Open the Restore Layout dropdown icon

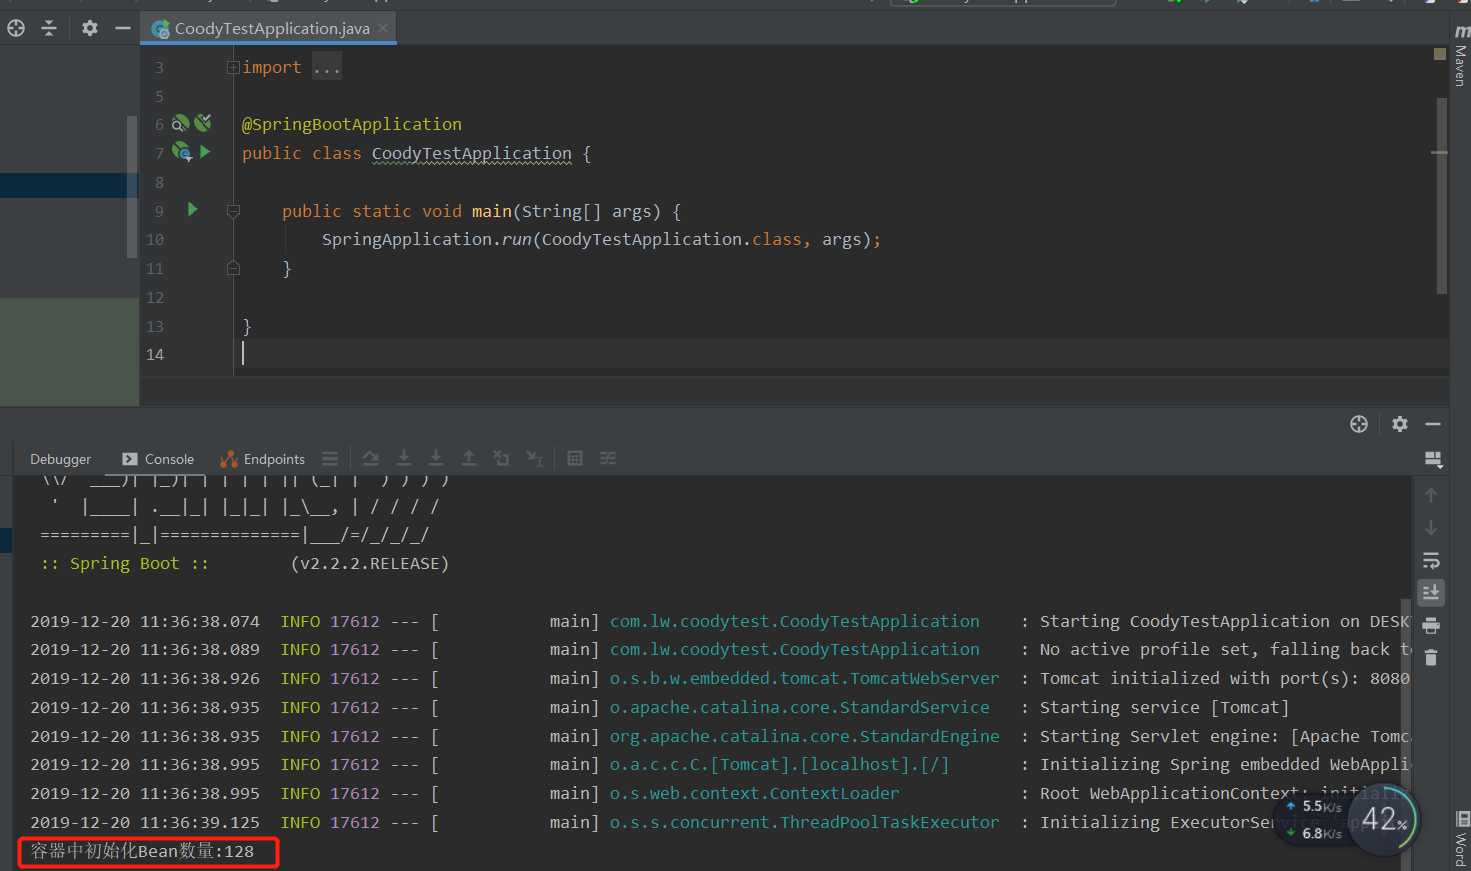coord(1433,459)
